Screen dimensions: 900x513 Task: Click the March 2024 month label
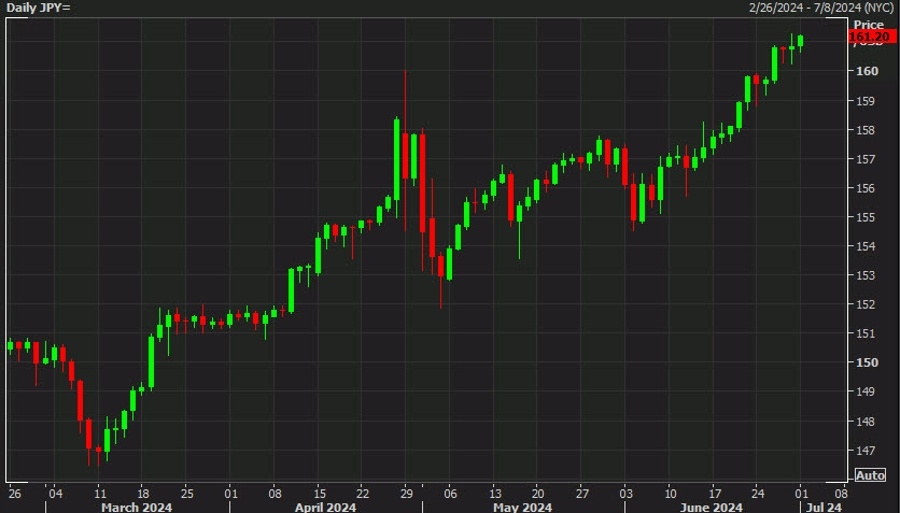(137, 507)
